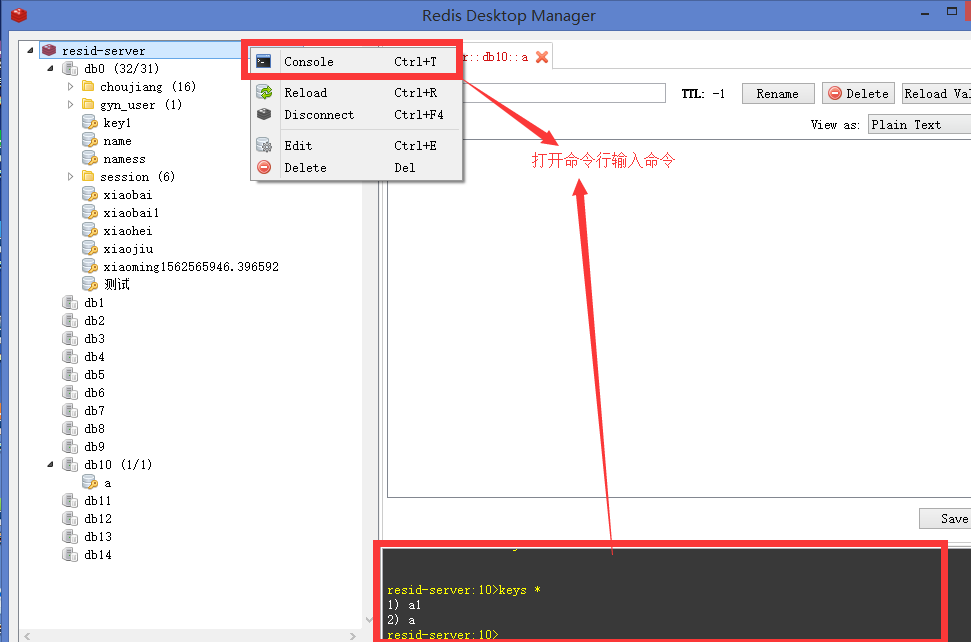Select the name key
The width and height of the screenshot is (971, 642).
click(117, 141)
